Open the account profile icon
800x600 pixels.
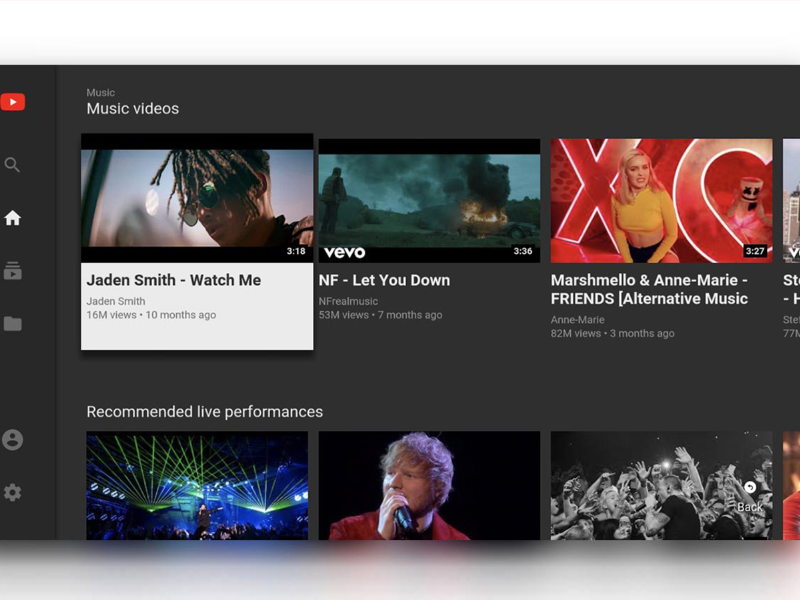pos(13,438)
